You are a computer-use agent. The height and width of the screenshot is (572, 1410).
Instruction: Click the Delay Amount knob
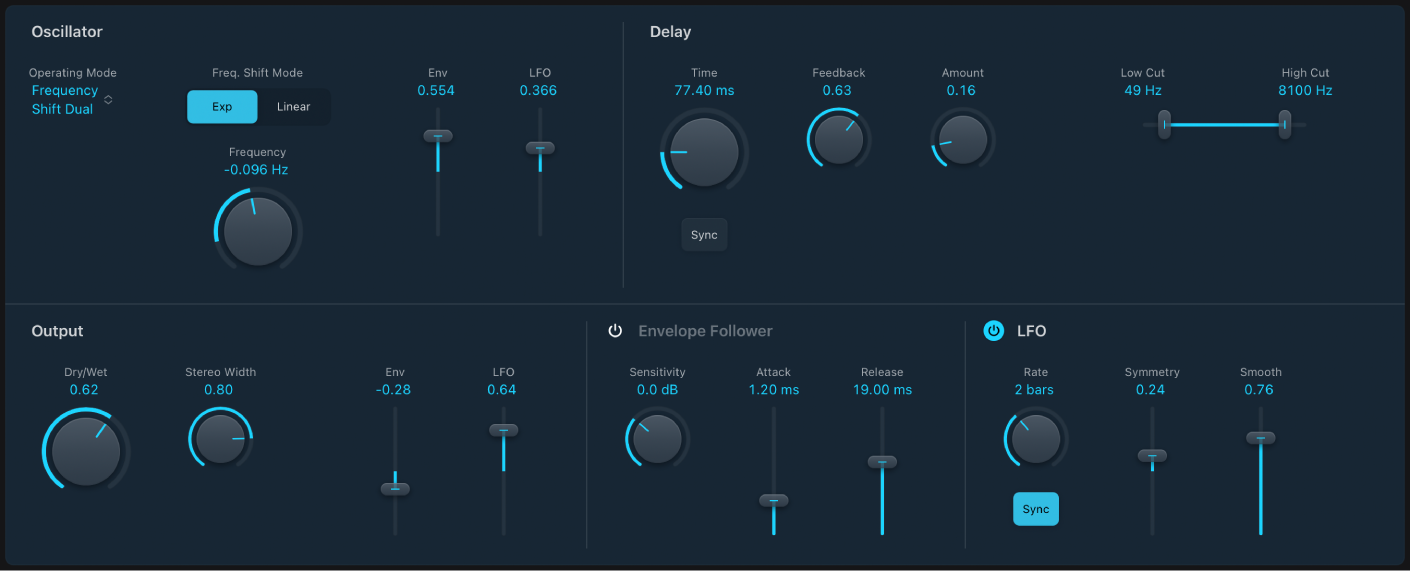[962, 138]
